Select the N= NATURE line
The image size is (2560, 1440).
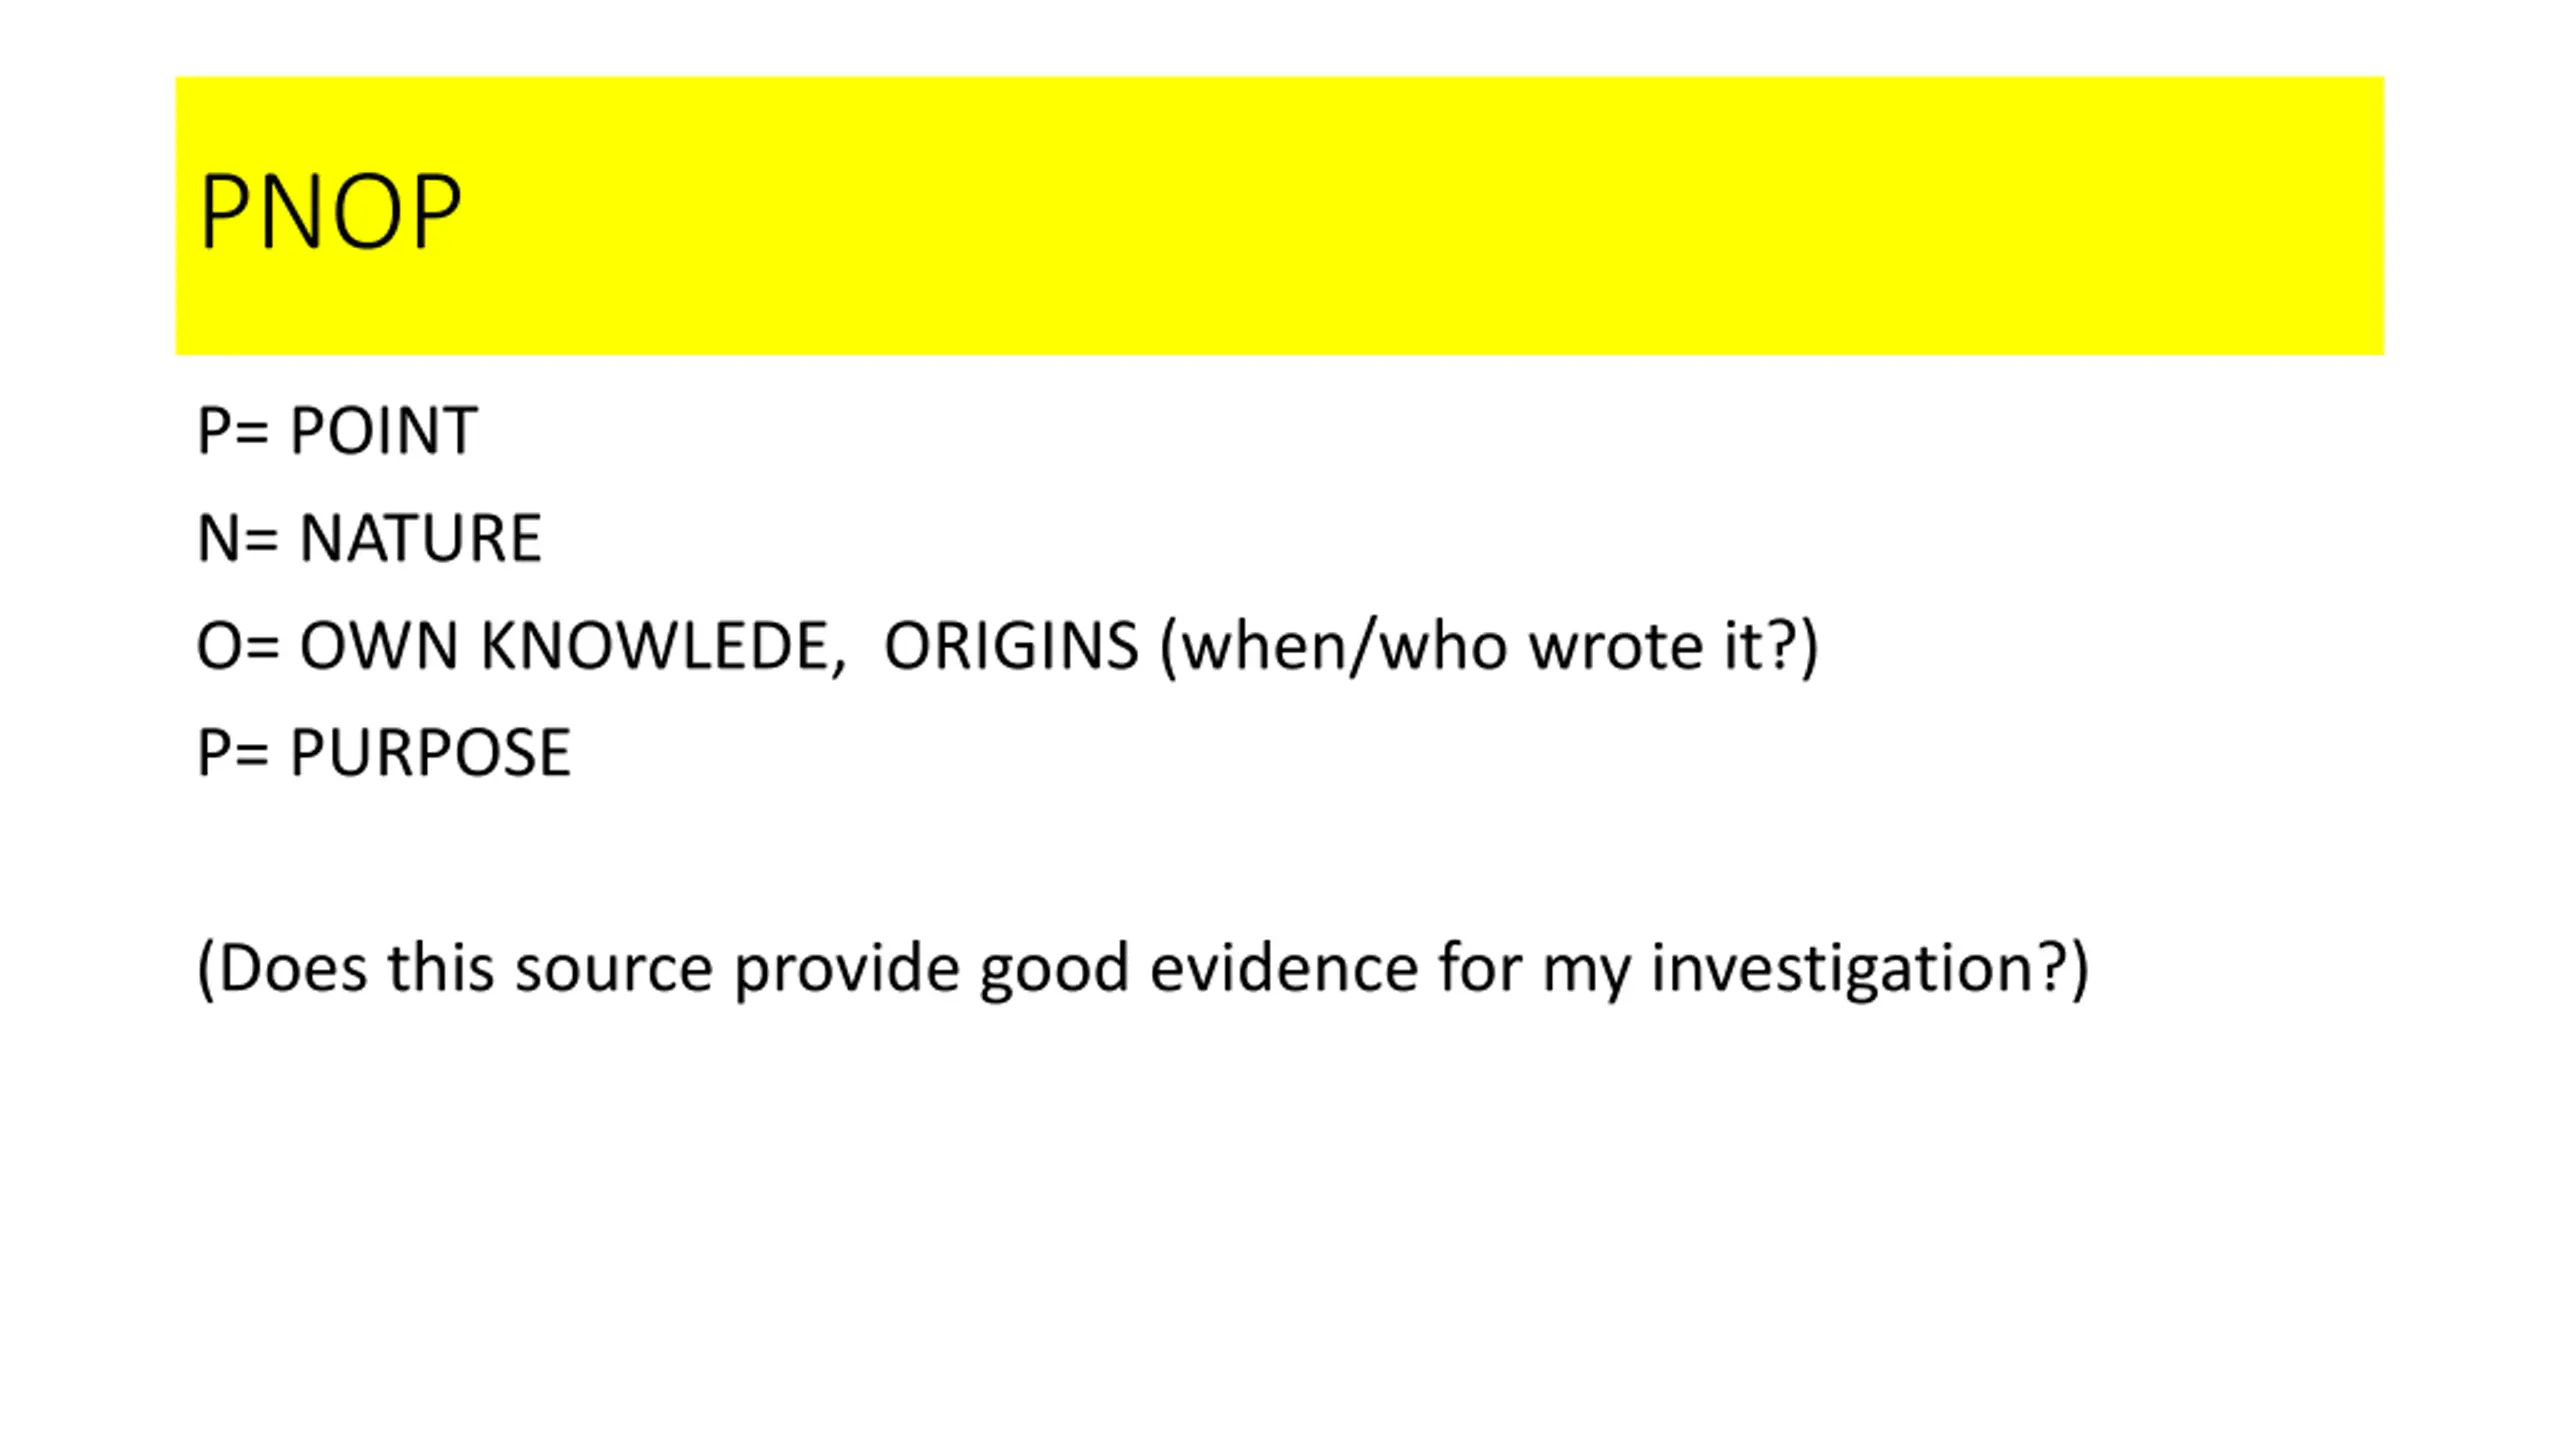tap(369, 538)
